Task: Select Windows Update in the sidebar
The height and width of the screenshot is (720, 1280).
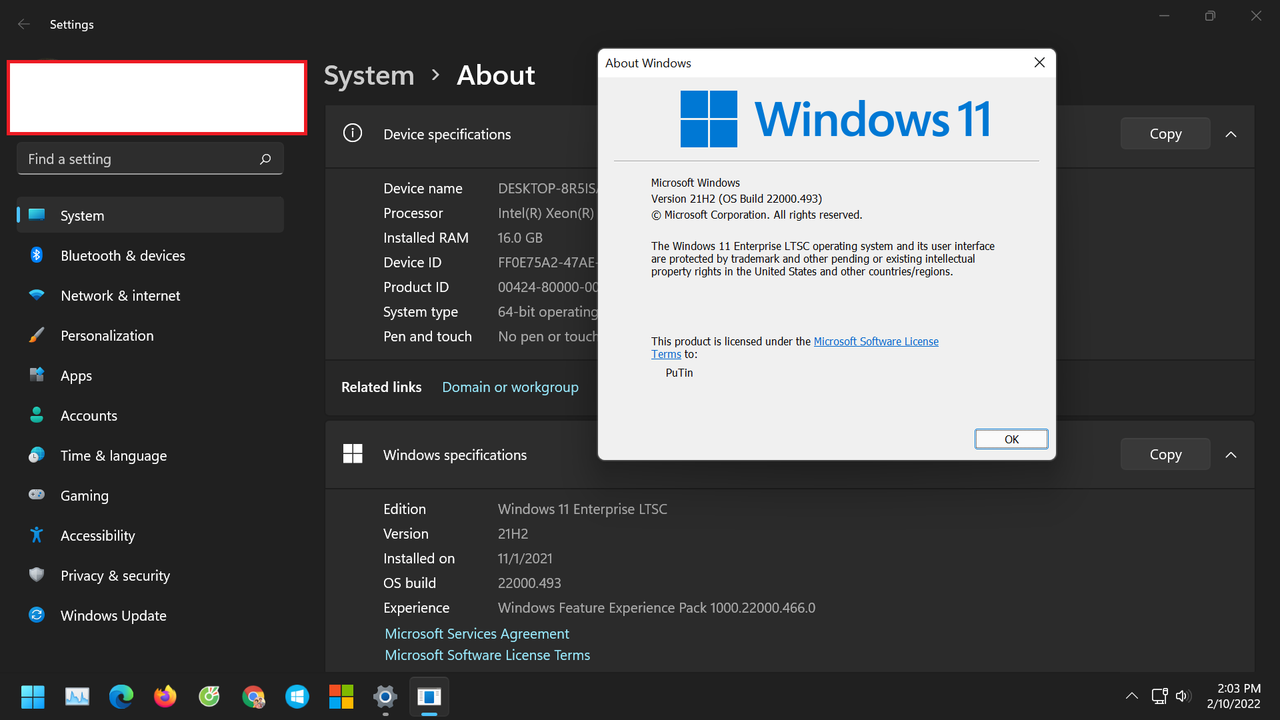Action: [x=113, y=615]
